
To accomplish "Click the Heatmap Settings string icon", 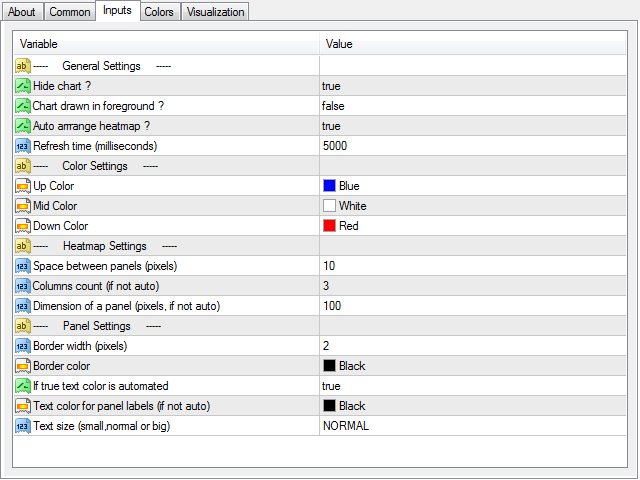I will (x=23, y=246).
